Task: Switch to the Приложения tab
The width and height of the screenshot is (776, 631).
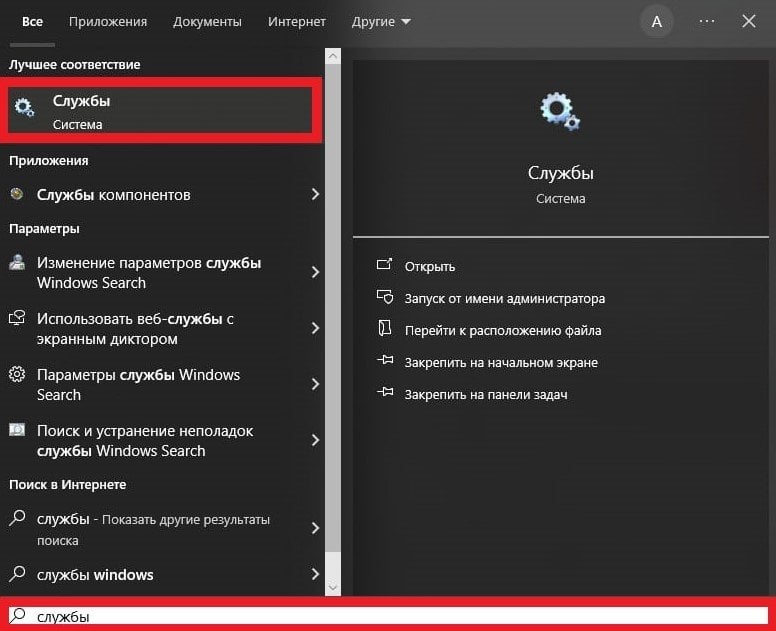Action: 108,22
